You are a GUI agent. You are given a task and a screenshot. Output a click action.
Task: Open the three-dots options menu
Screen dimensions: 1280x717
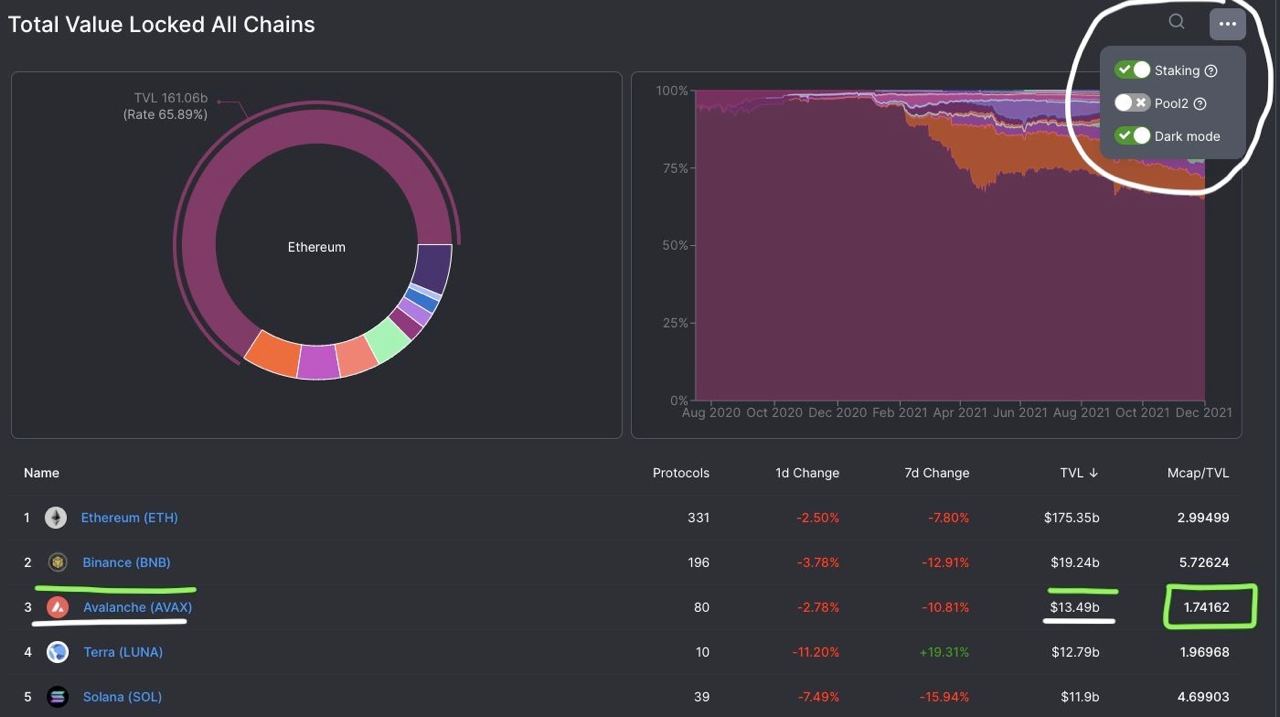[x=1227, y=24]
